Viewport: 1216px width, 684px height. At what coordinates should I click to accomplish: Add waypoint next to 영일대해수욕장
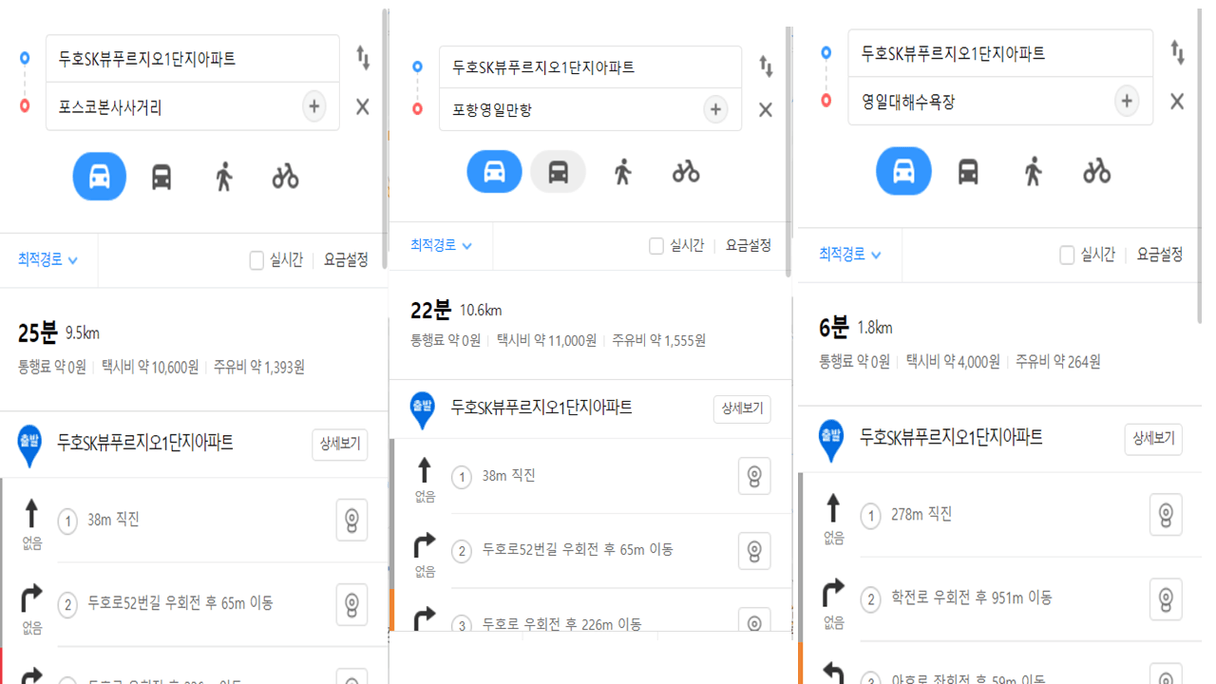pos(1127,101)
